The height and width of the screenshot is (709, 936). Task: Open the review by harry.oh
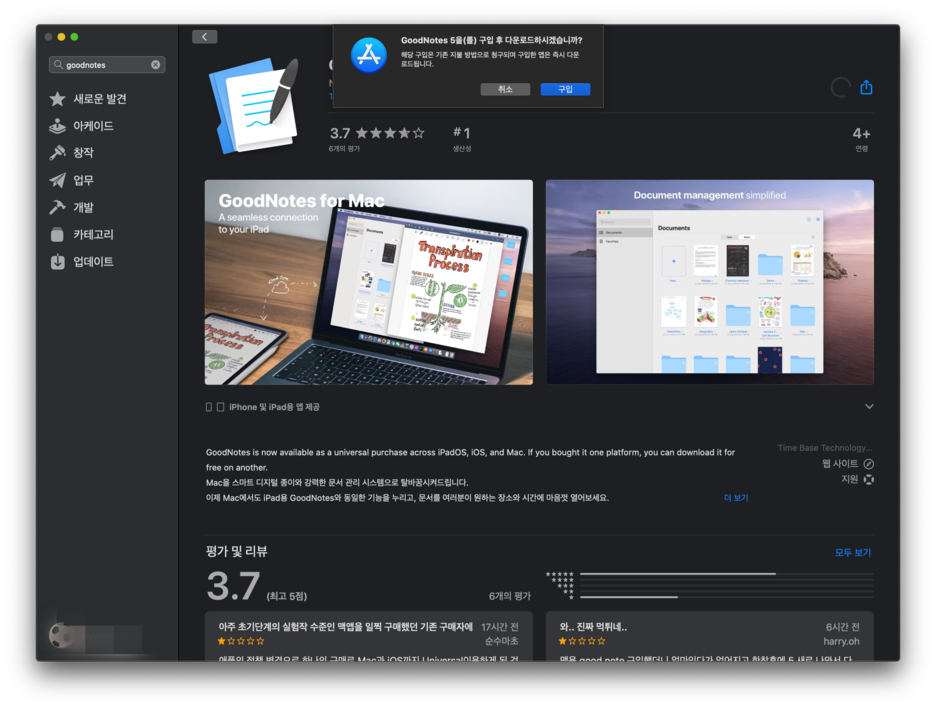[710, 636]
